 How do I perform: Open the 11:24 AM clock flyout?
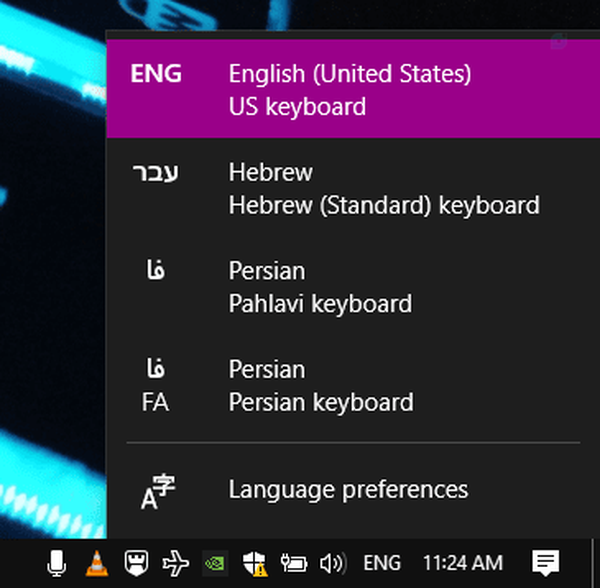pyautogui.click(x=463, y=563)
